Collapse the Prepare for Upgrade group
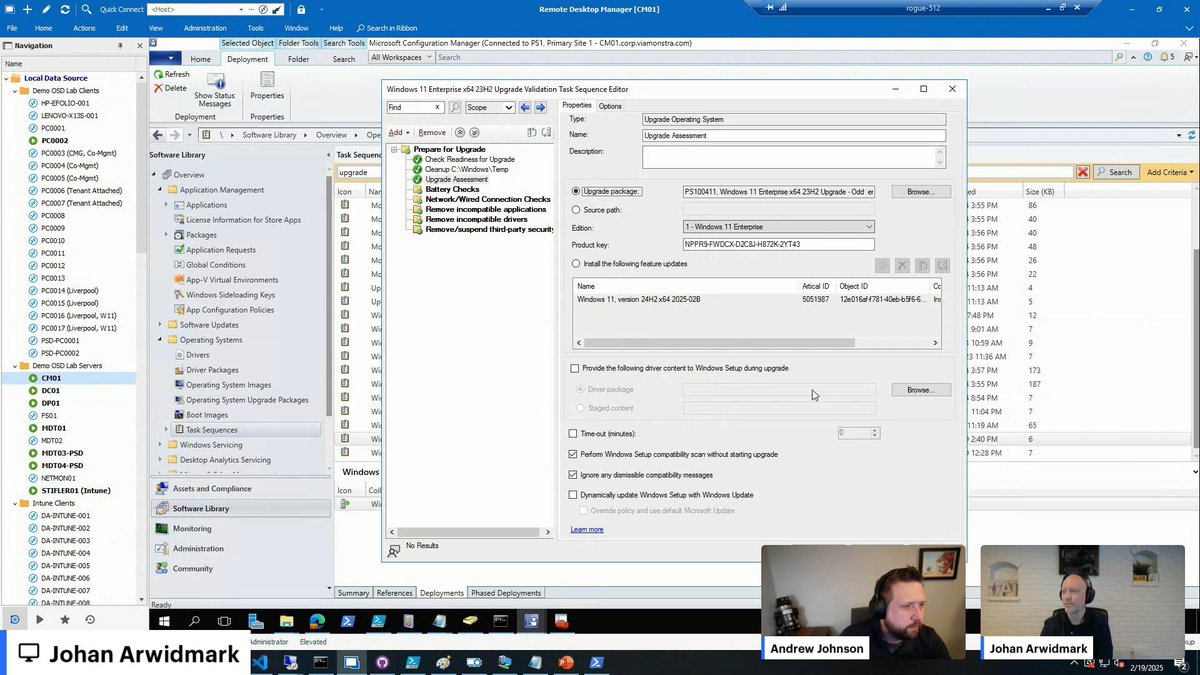 394,149
